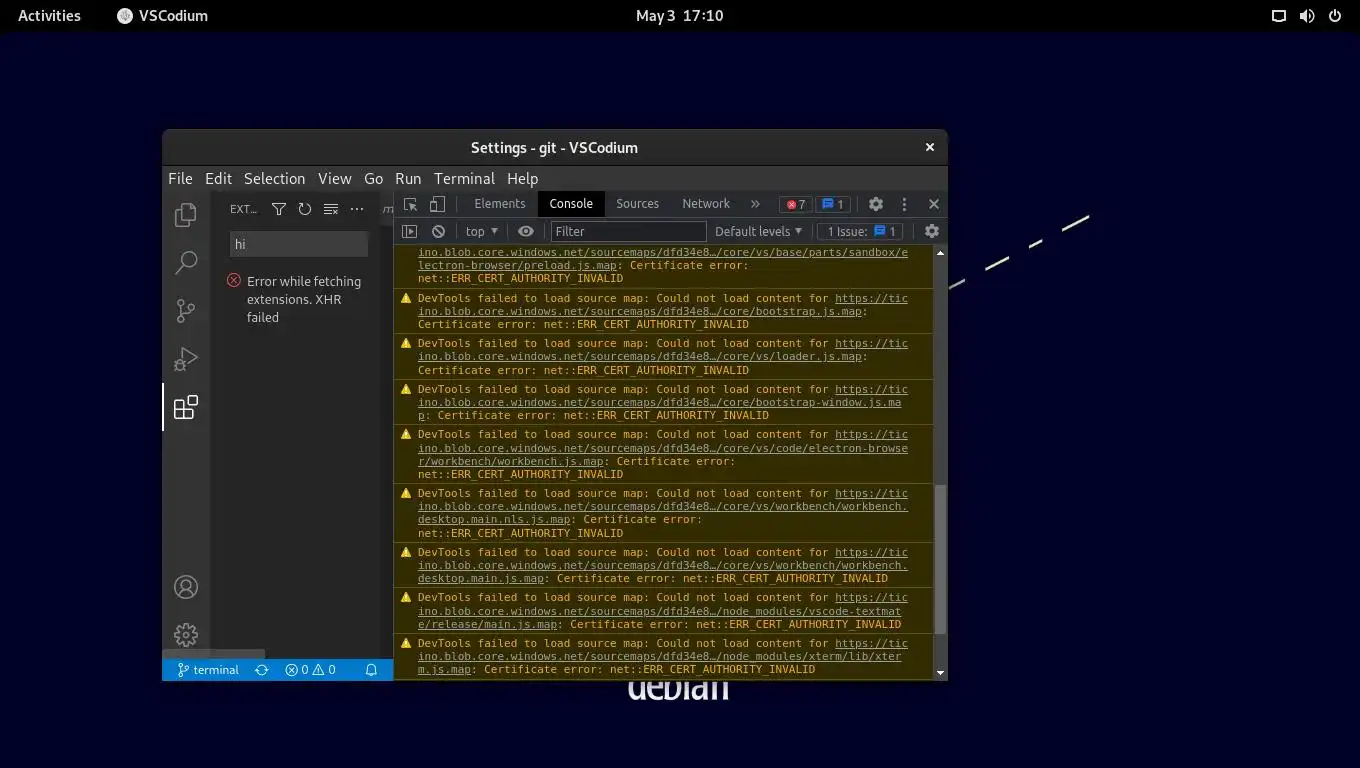
Task: Open the Terminal menu
Action: point(464,179)
